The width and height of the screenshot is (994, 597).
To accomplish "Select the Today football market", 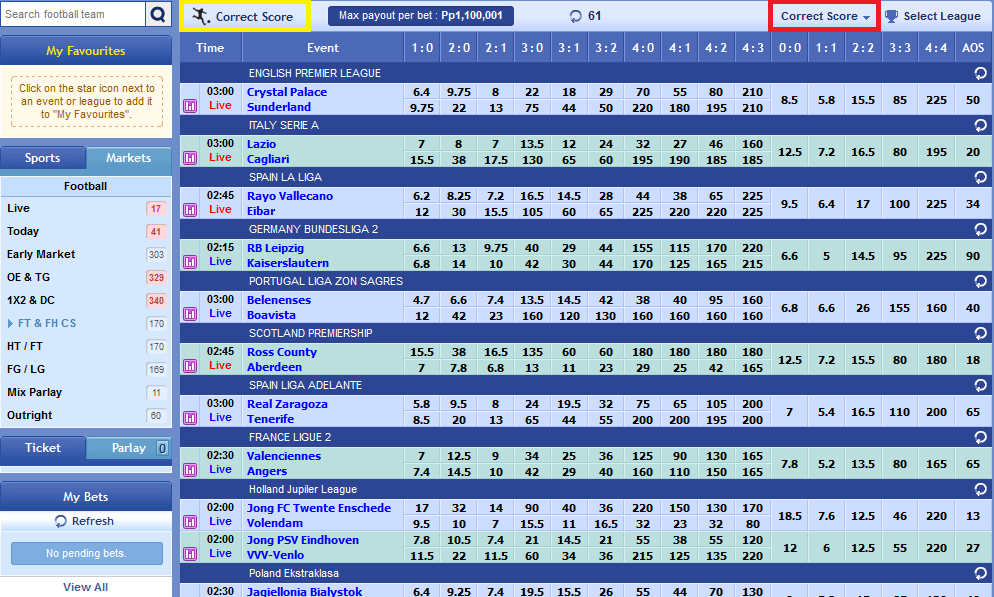I will coord(86,231).
